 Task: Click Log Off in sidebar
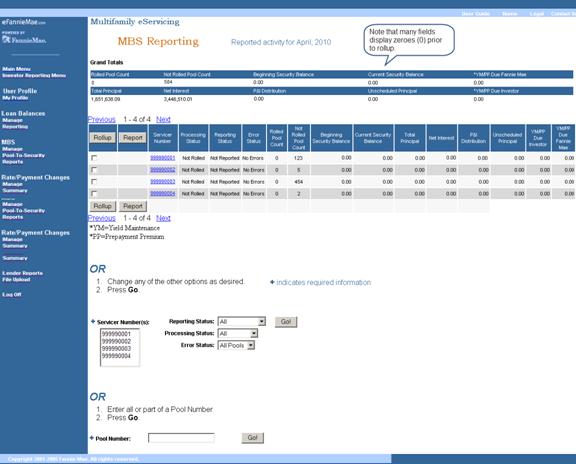point(12,294)
